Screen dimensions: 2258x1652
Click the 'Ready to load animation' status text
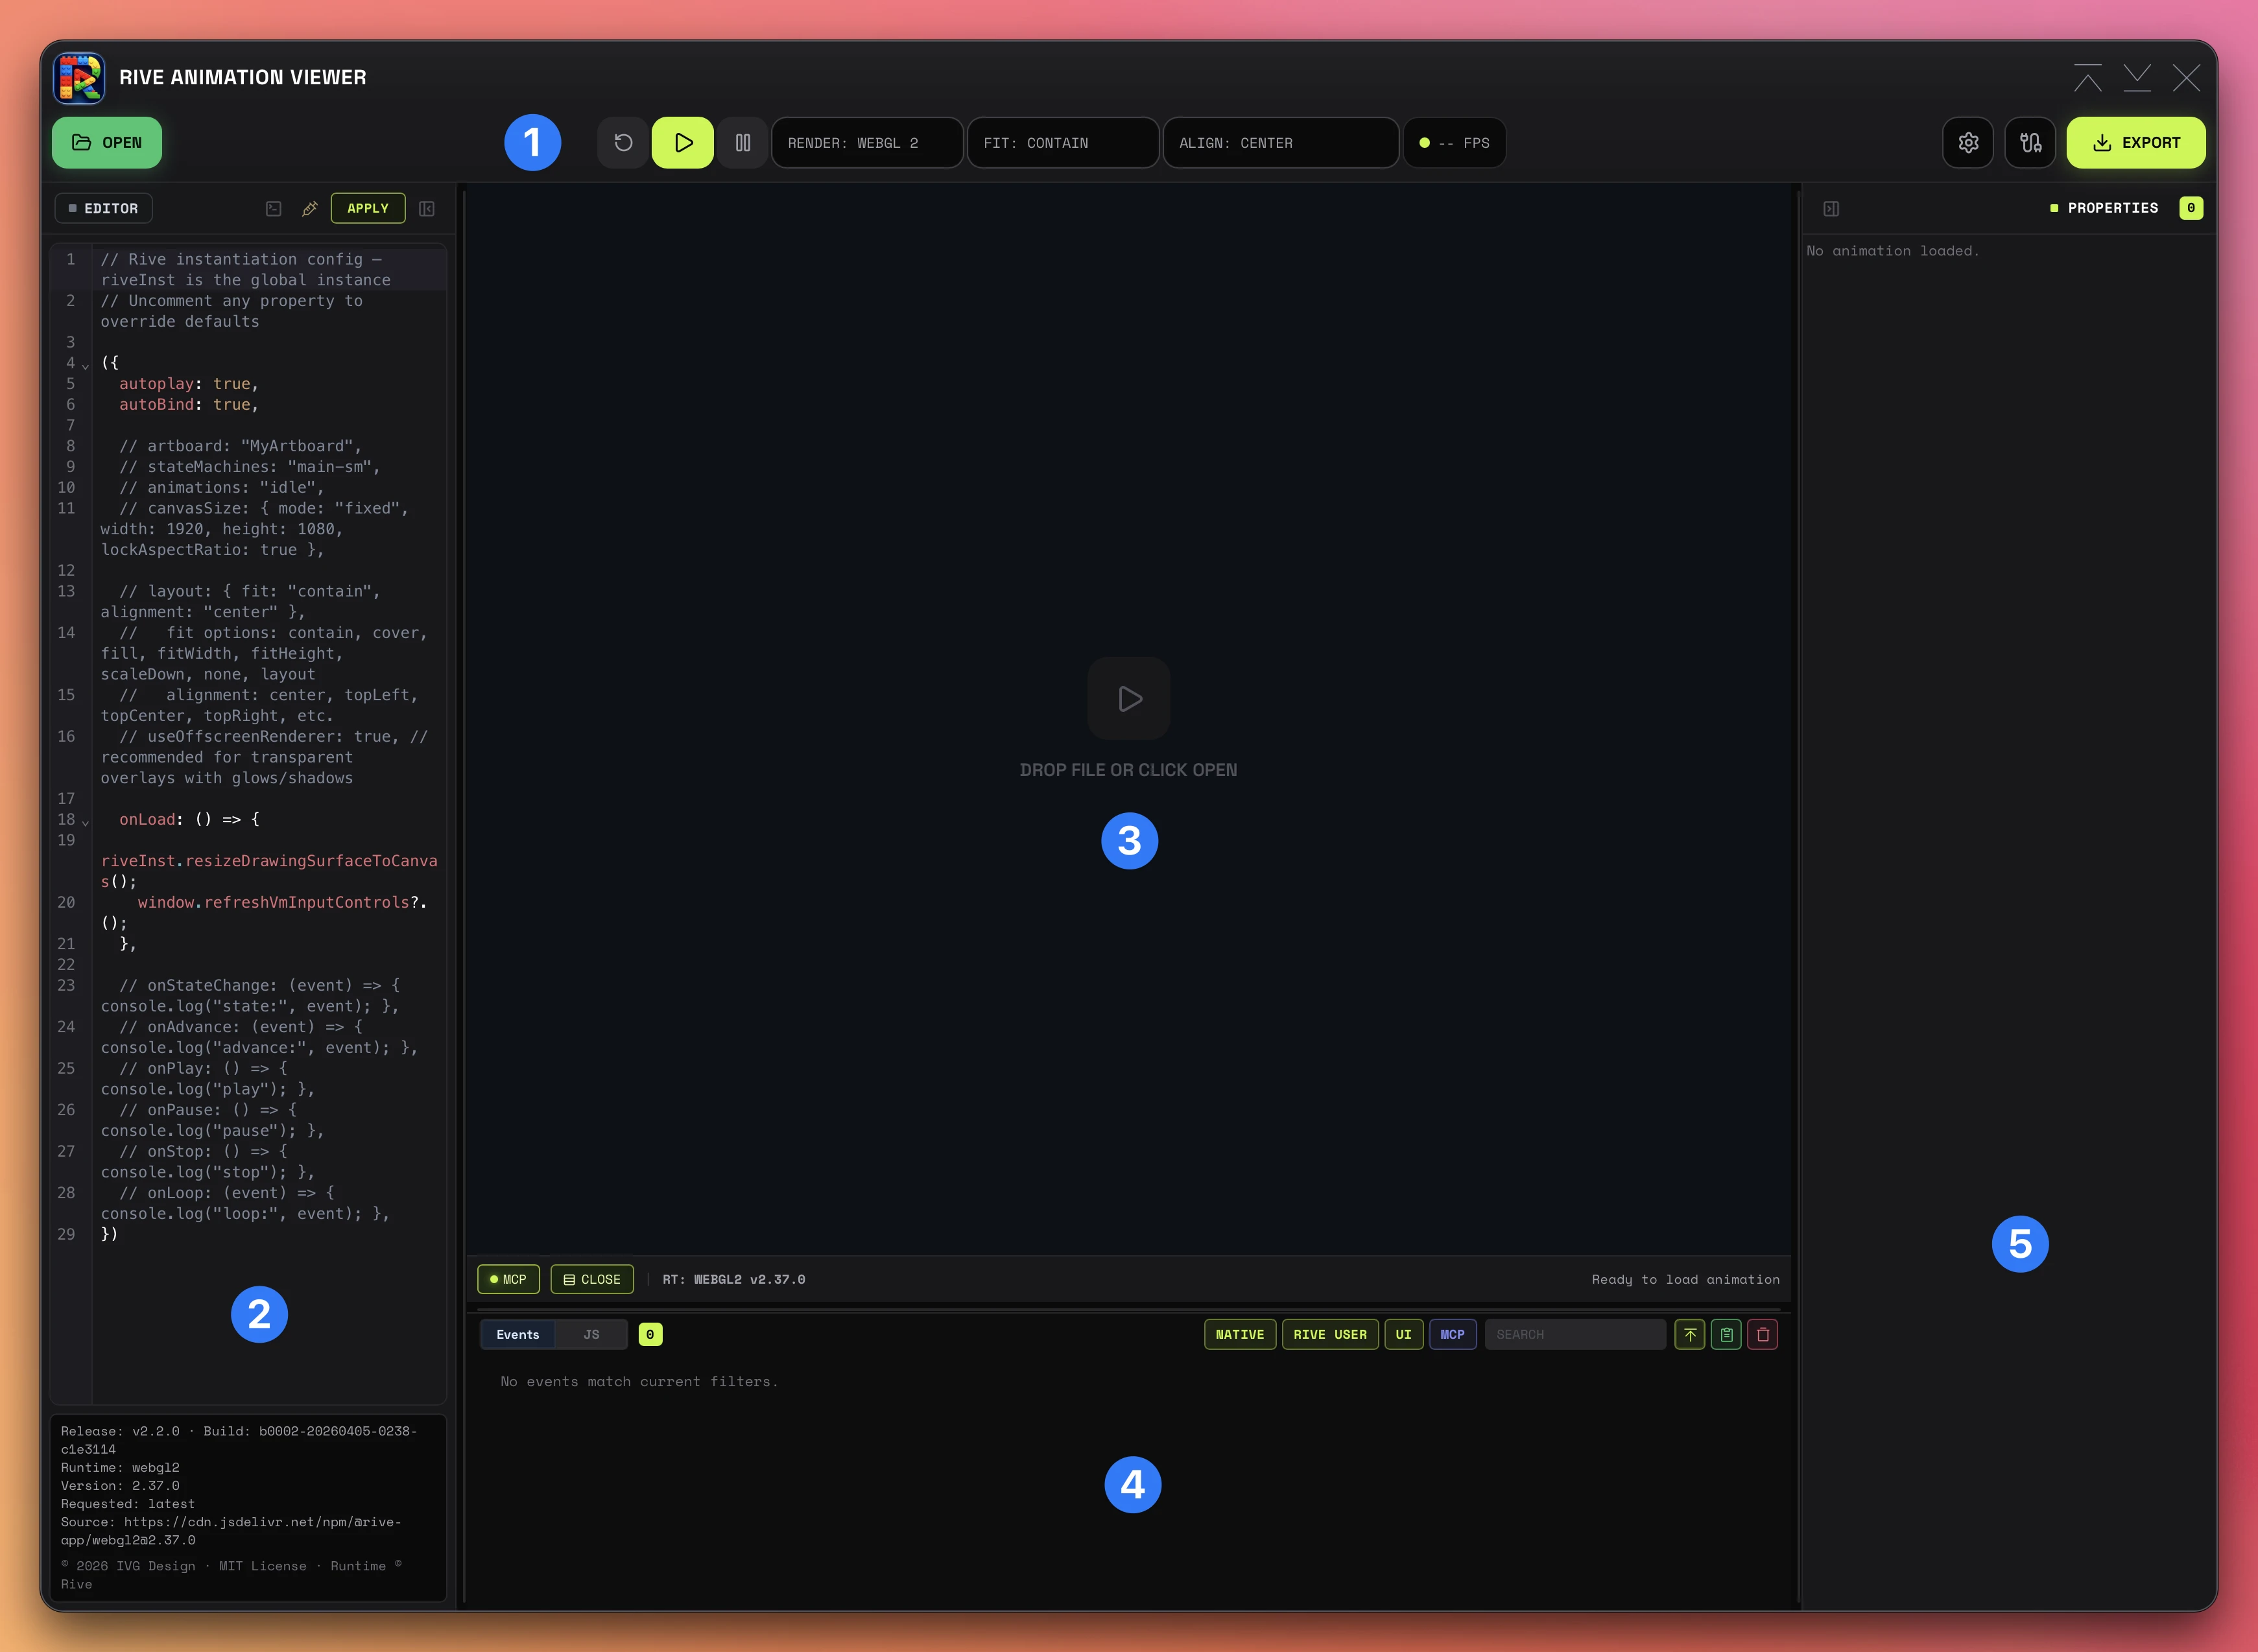pyautogui.click(x=1686, y=1279)
